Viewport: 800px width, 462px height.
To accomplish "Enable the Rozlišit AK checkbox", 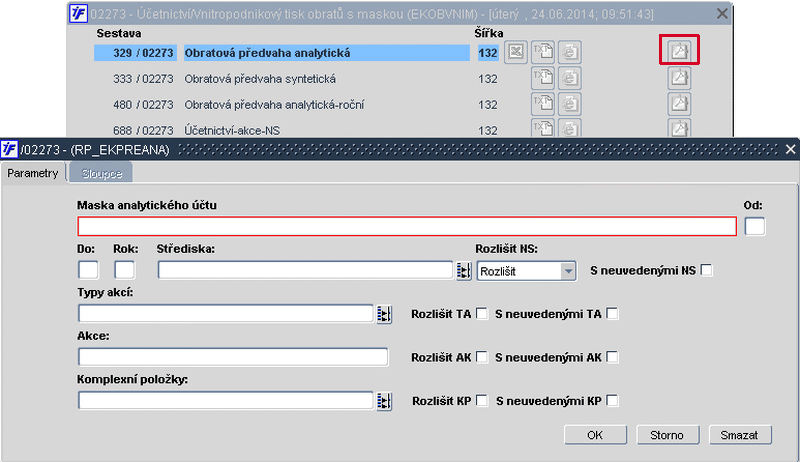I will coord(482,357).
